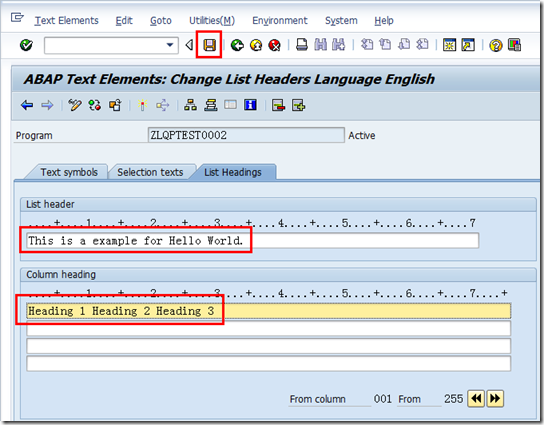Click the blue forward arrow in application toolbar
544x425 pixels.
47,105
